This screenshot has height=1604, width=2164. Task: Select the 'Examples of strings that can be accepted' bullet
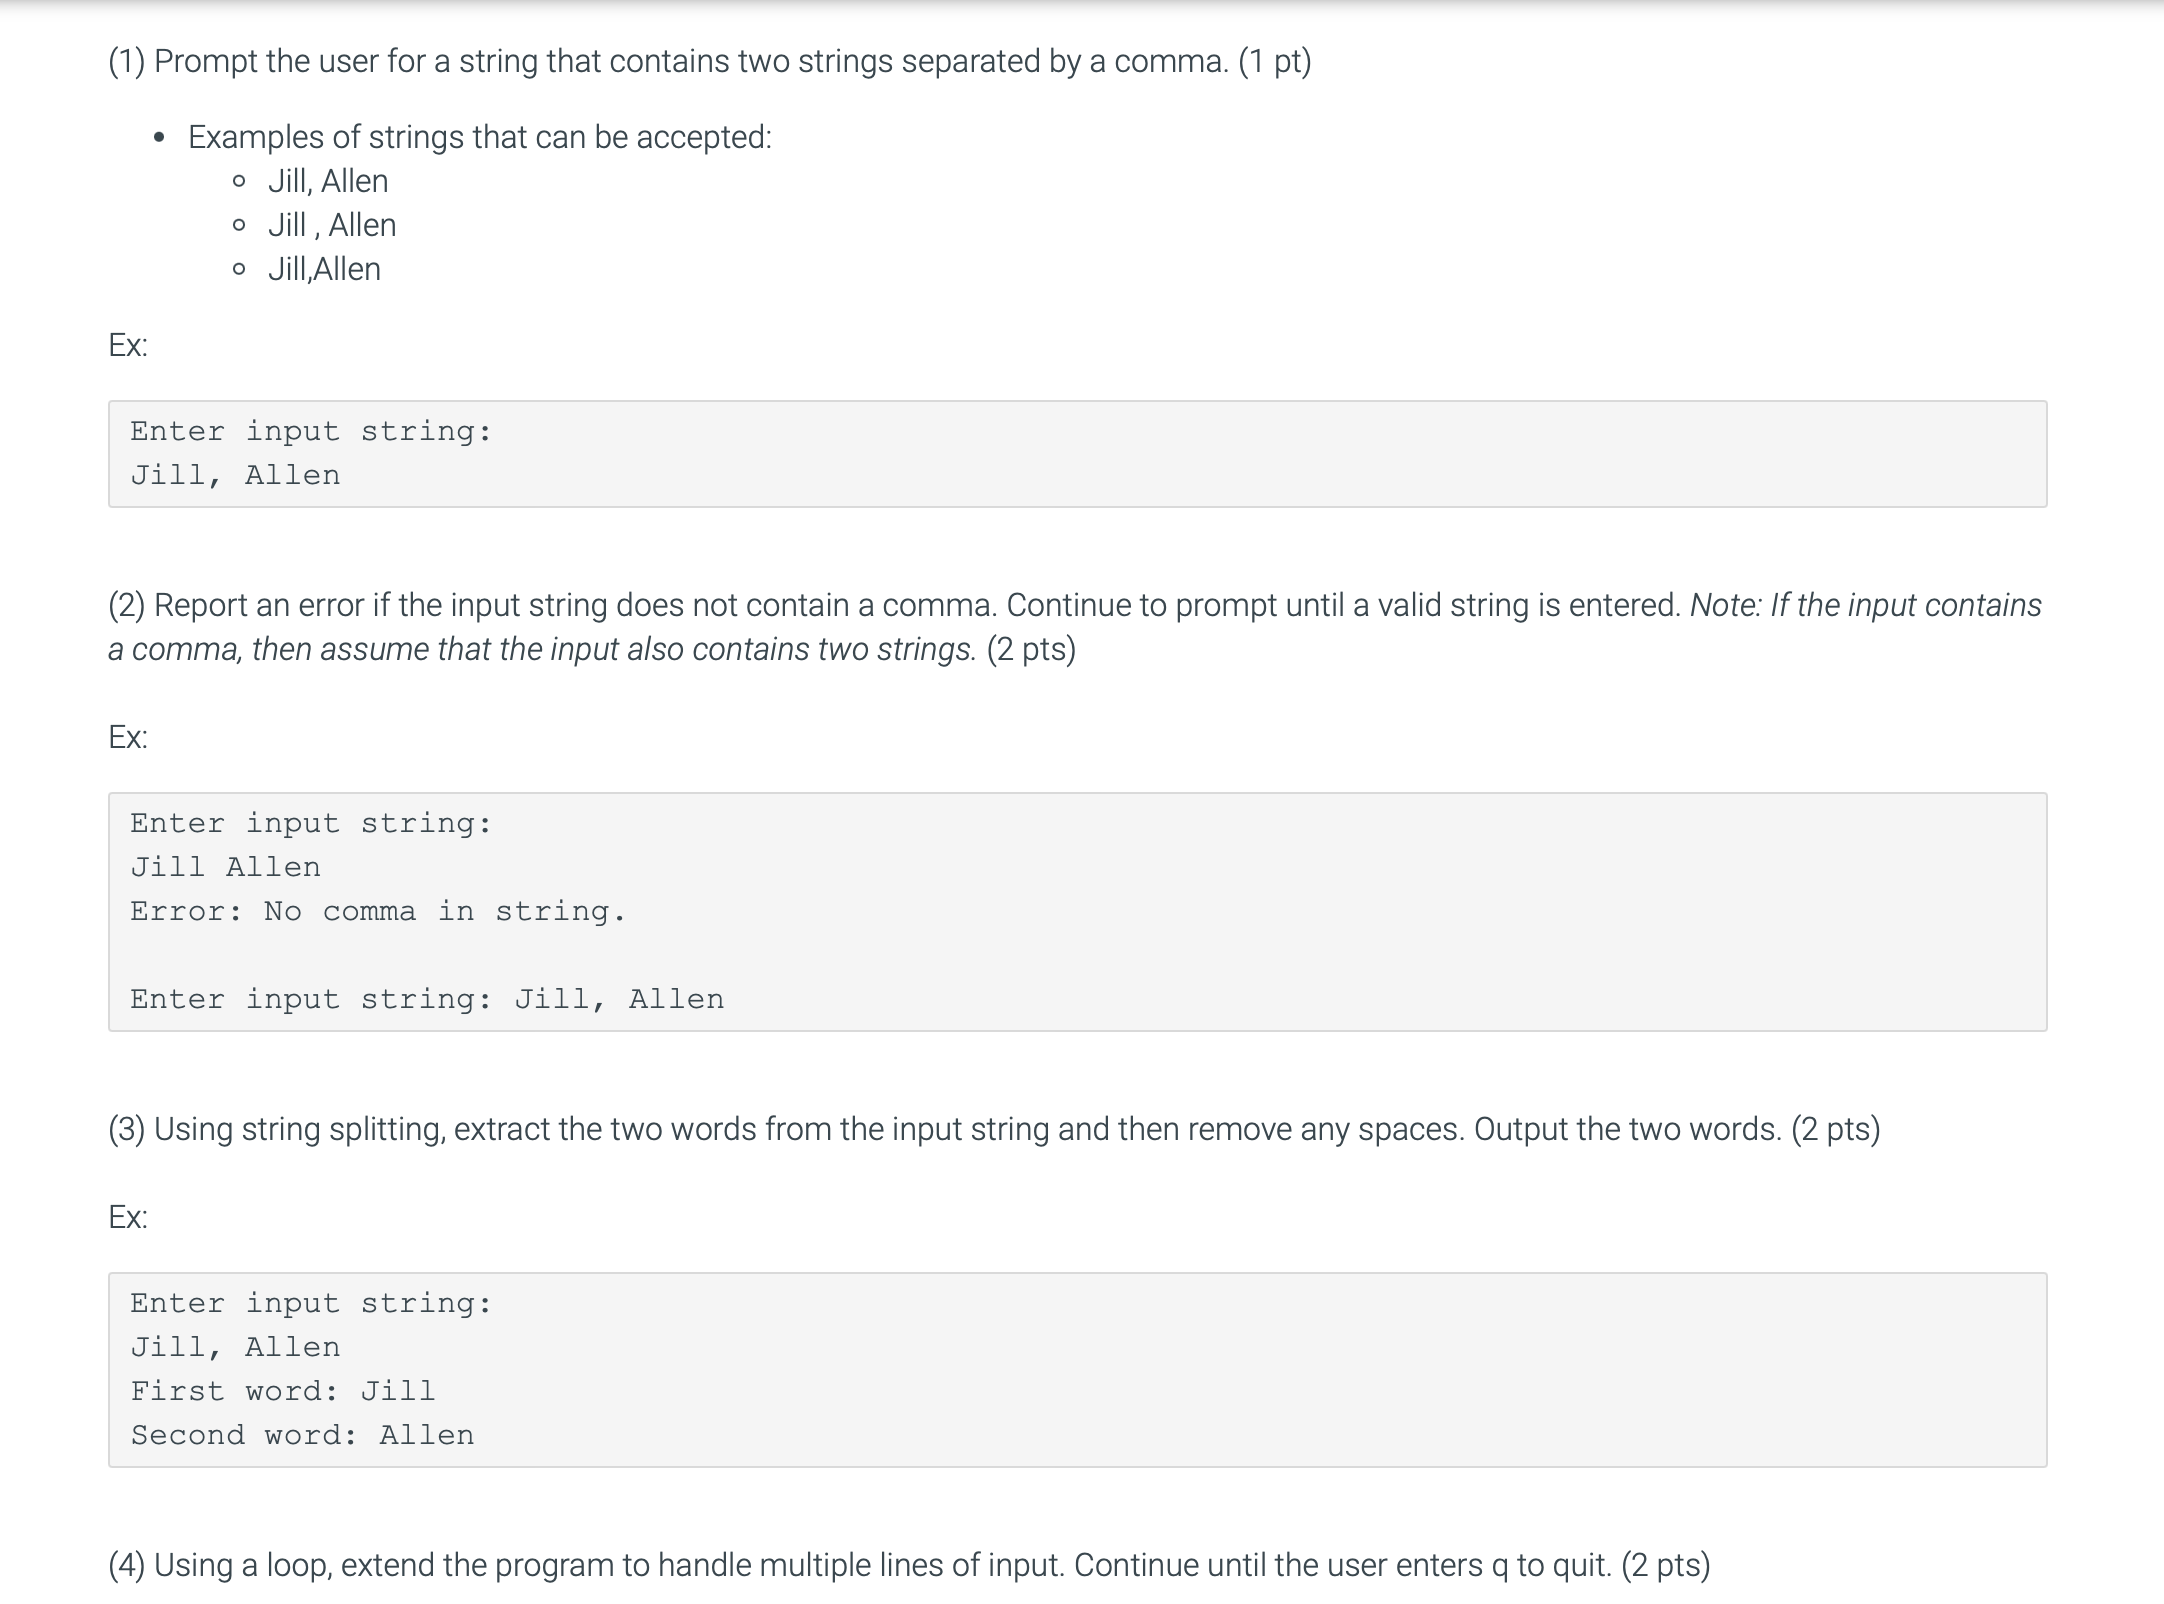(x=480, y=137)
